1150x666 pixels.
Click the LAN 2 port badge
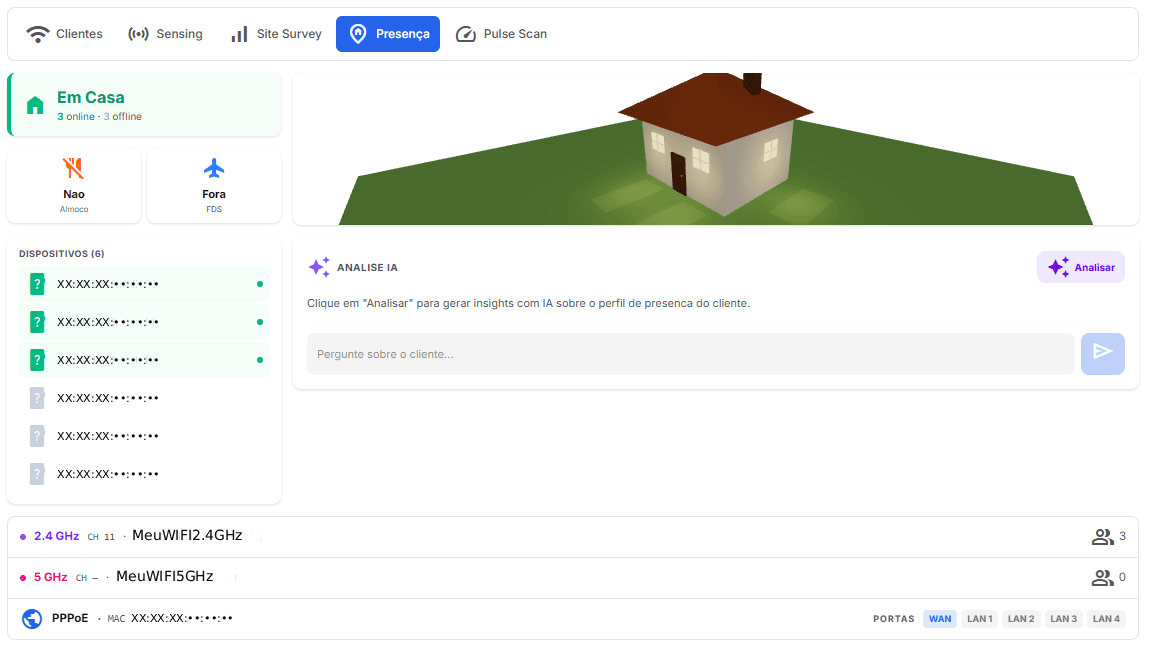(1021, 619)
